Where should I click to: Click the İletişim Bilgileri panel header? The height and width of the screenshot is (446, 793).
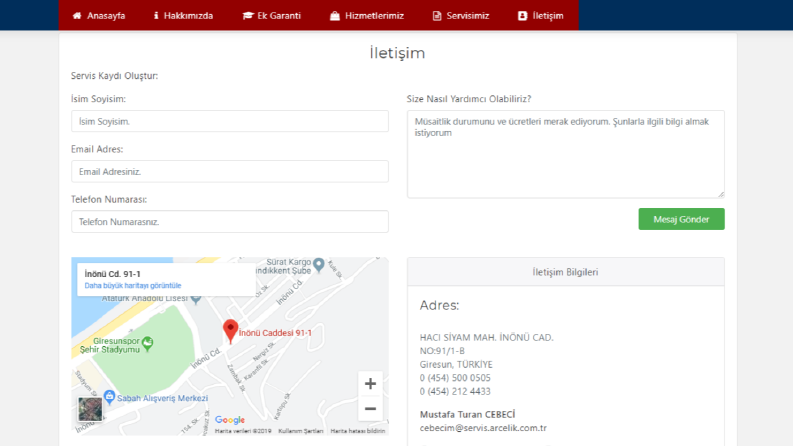[x=565, y=272]
